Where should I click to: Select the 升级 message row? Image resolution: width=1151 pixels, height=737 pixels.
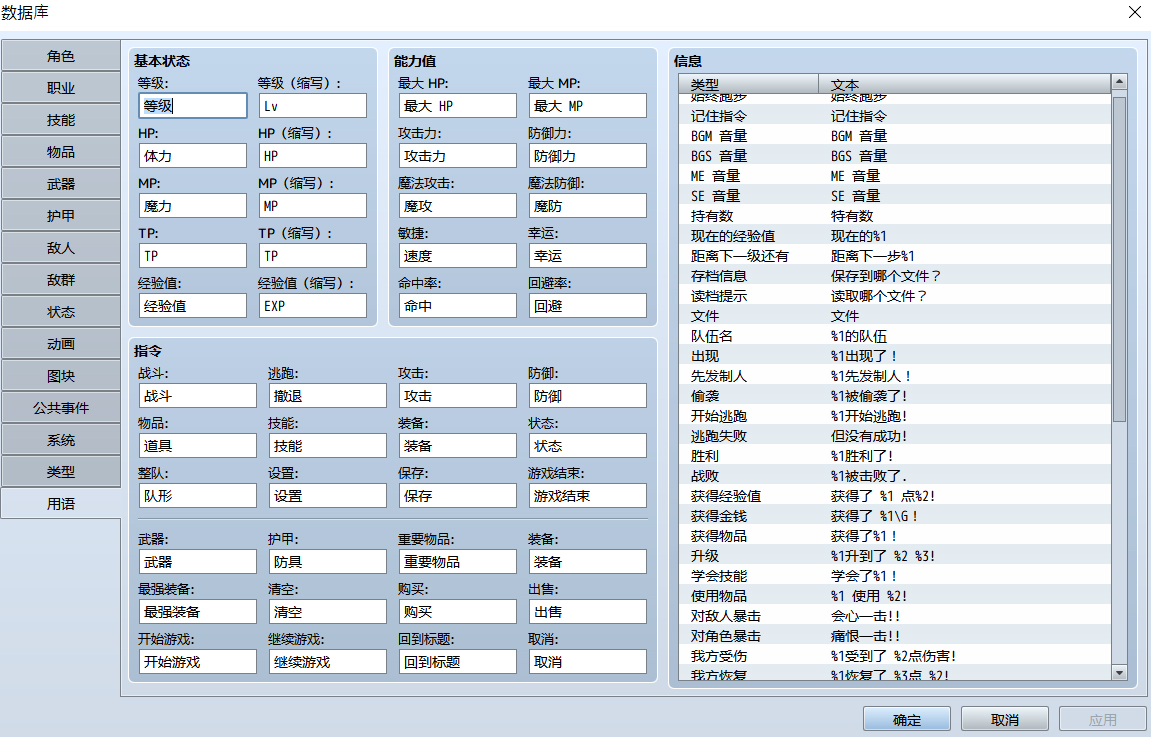(x=895, y=556)
